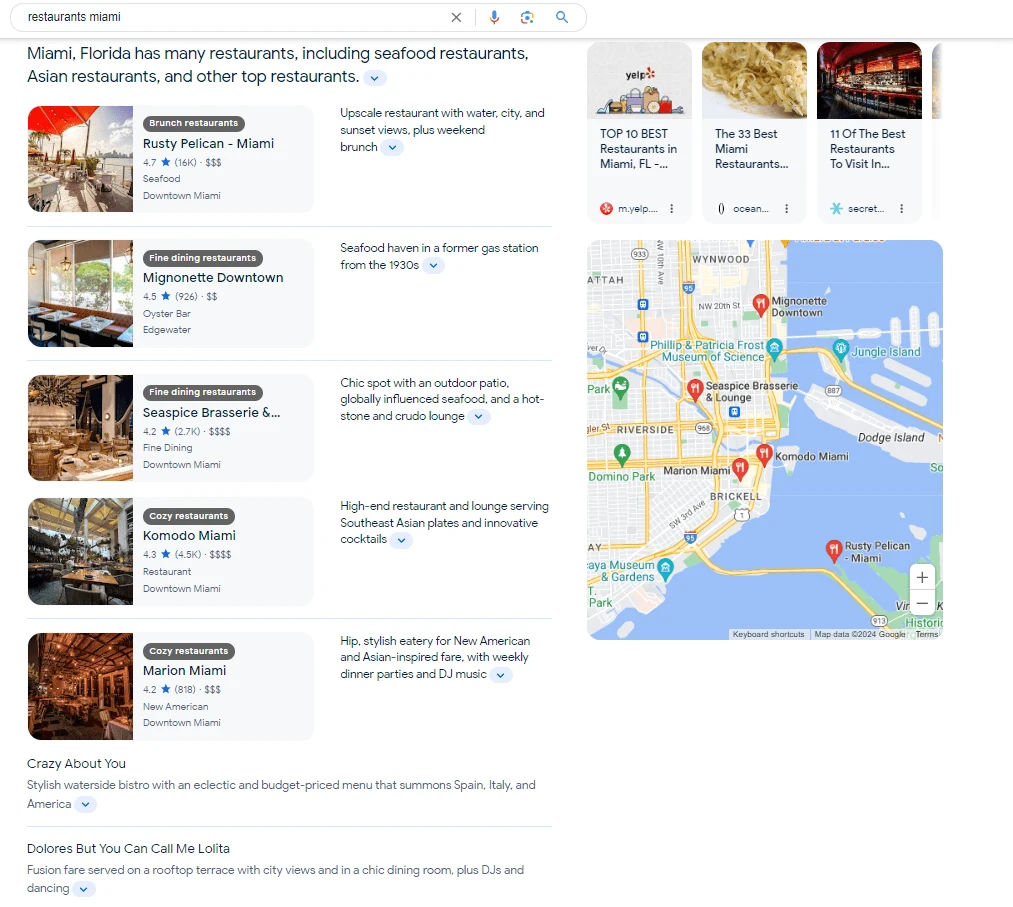Click the Domino Park green marker
Image resolution: width=1013 pixels, height=907 pixels.
click(x=621, y=454)
